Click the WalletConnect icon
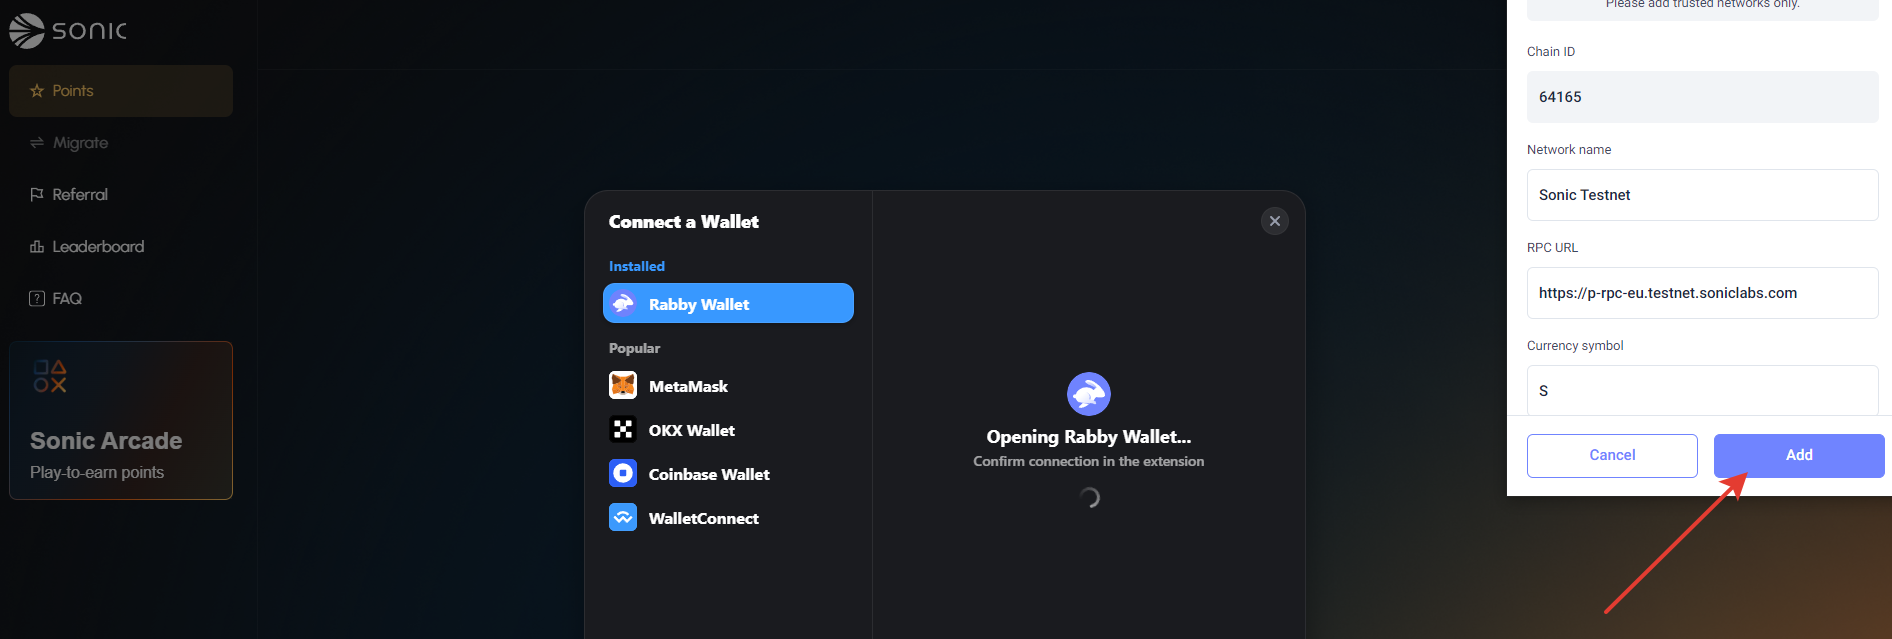 [623, 517]
